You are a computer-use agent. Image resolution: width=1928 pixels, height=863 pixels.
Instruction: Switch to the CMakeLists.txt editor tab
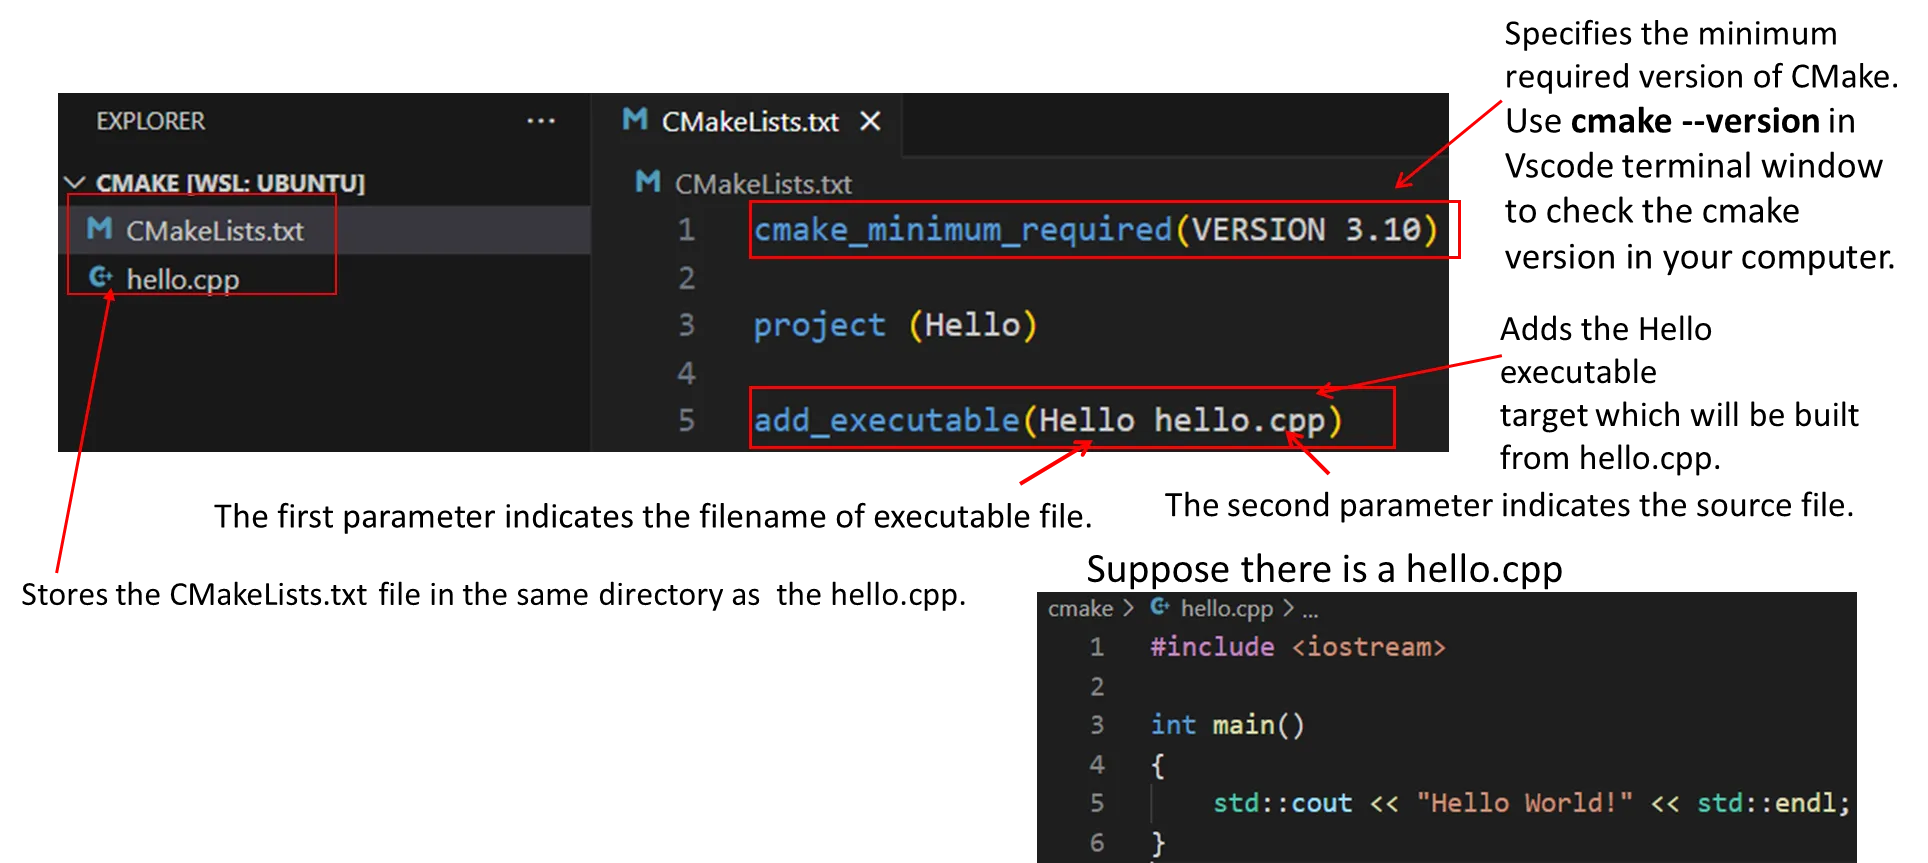click(x=749, y=122)
